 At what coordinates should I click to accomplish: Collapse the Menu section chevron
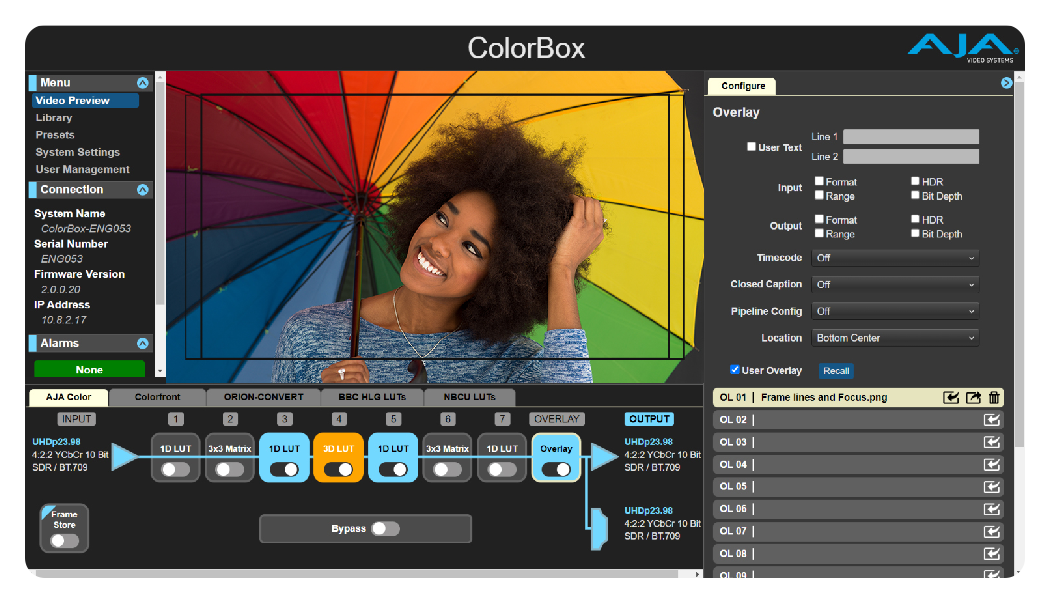(143, 82)
